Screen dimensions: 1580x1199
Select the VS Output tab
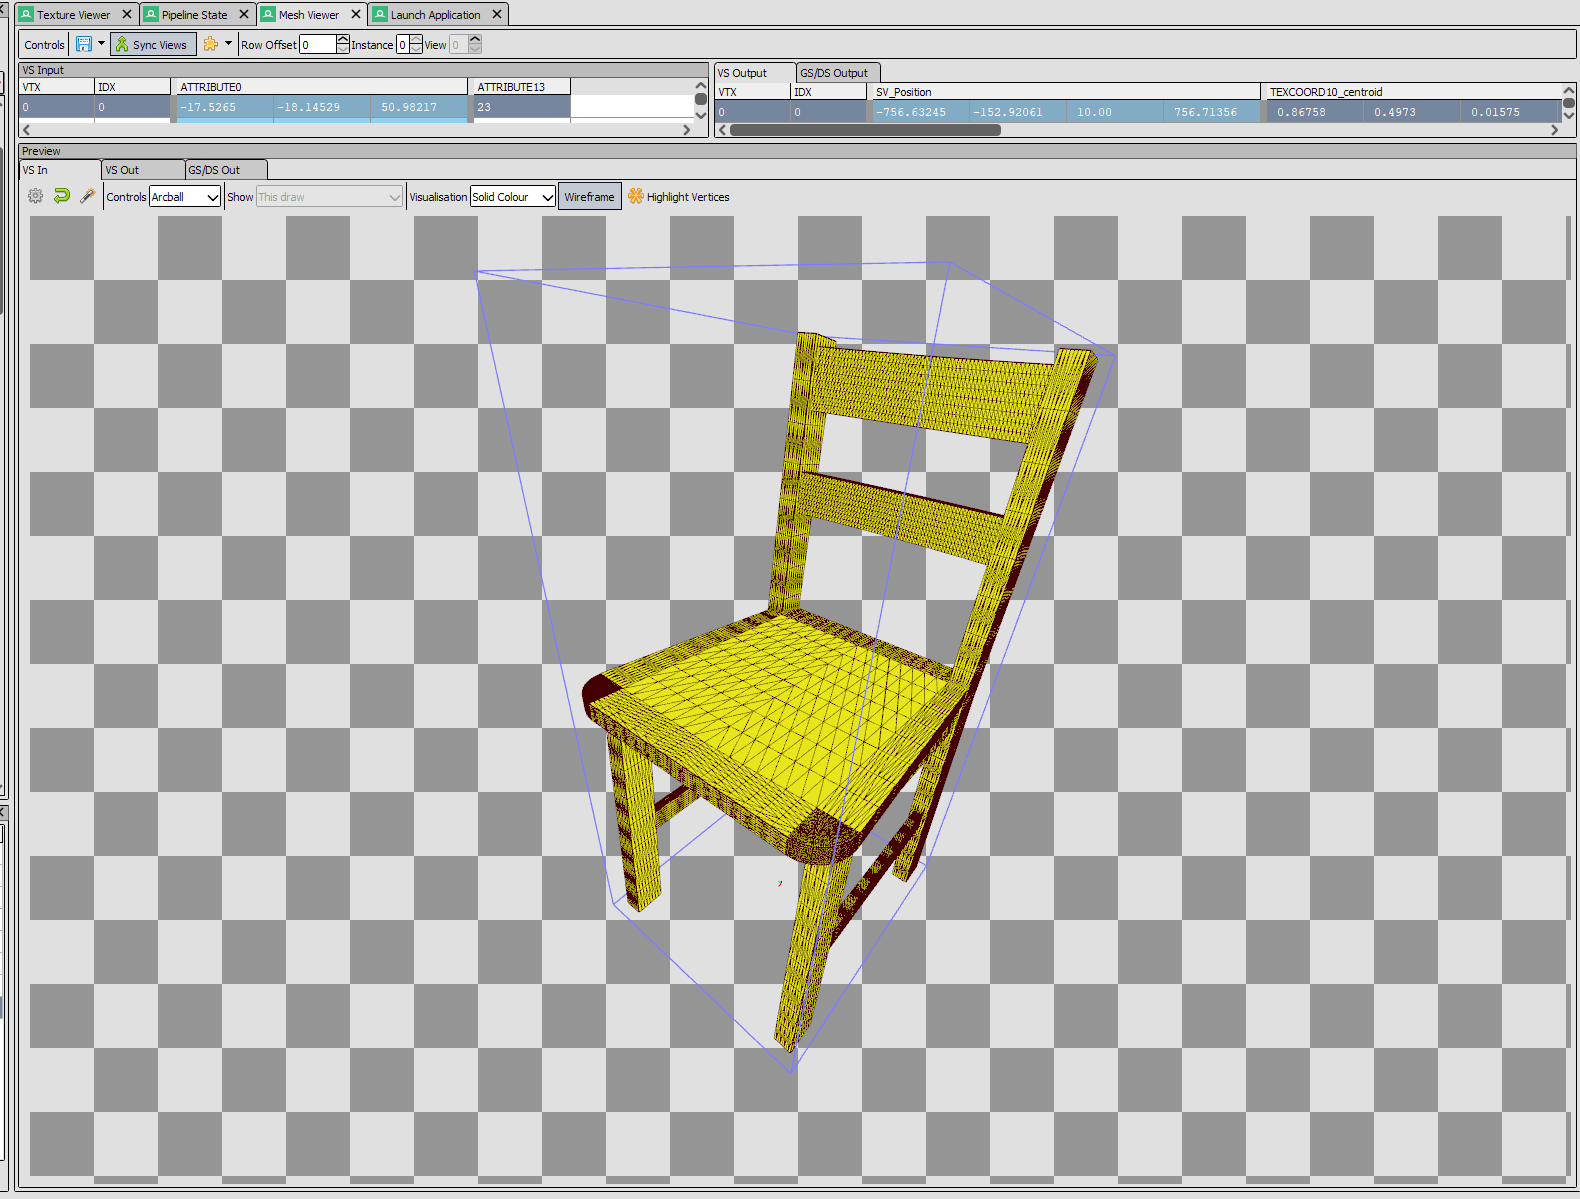pos(755,73)
